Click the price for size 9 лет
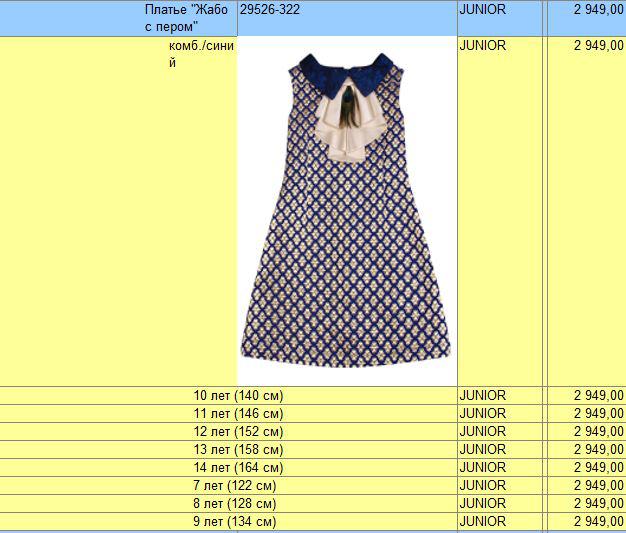 pyautogui.click(x=598, y=522)
